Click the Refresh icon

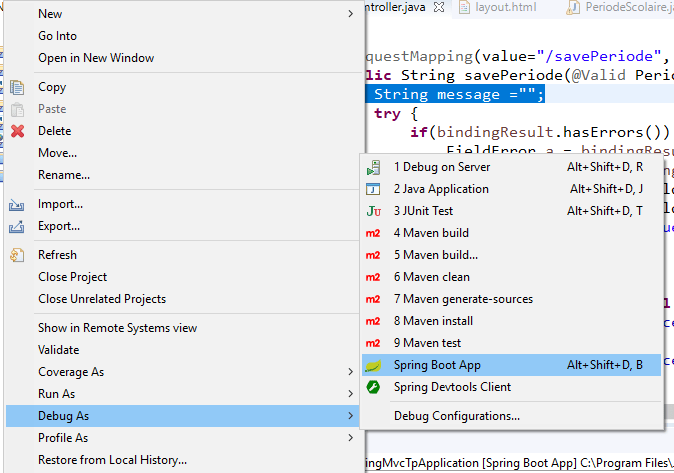pos(17,255)
